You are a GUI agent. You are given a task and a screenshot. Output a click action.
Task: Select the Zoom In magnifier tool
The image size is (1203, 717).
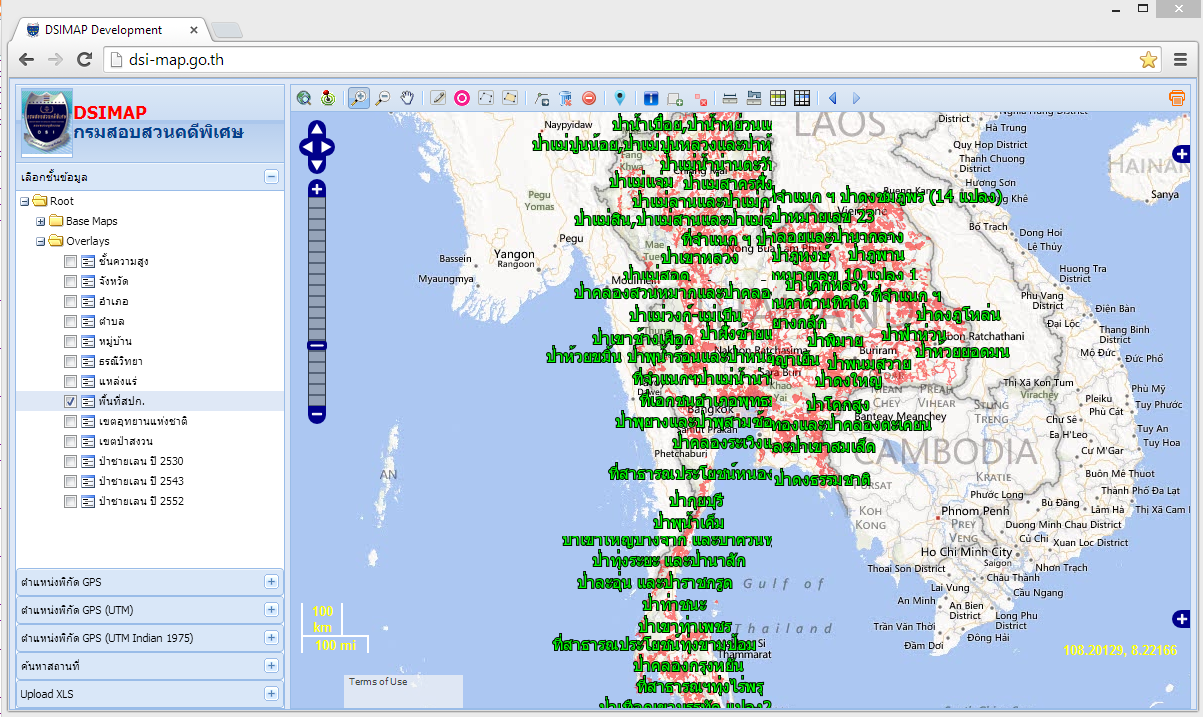356,98
